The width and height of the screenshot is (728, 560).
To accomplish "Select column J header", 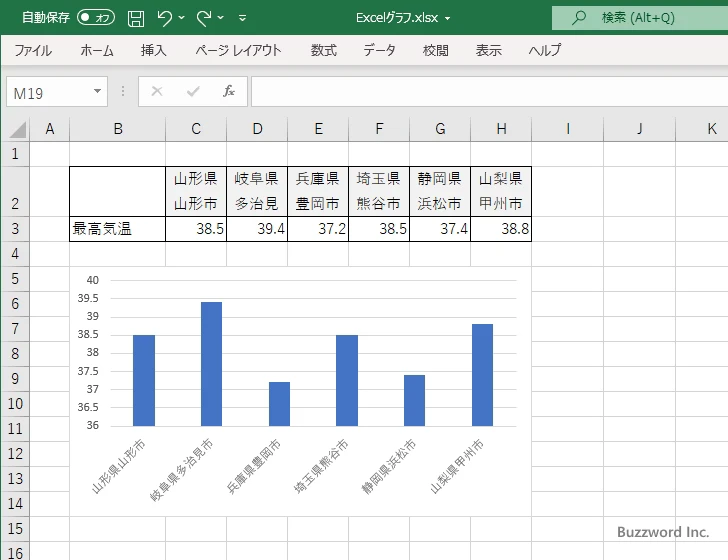I will tap(639, 129).
